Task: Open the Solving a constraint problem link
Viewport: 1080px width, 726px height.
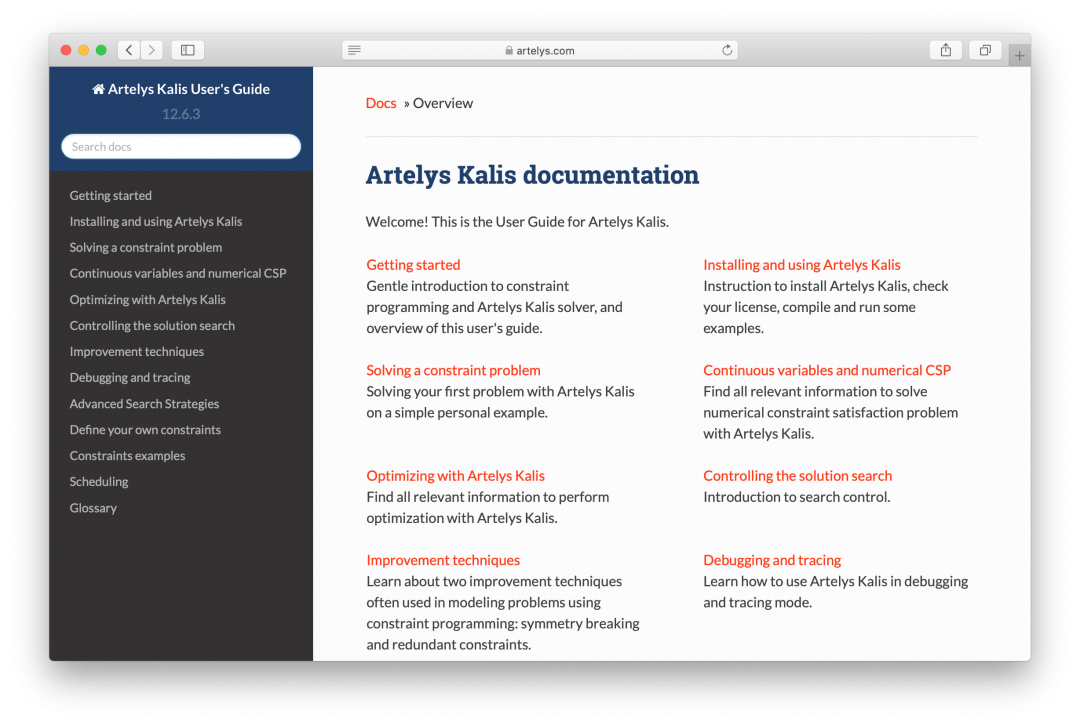Action: [453, 370]
